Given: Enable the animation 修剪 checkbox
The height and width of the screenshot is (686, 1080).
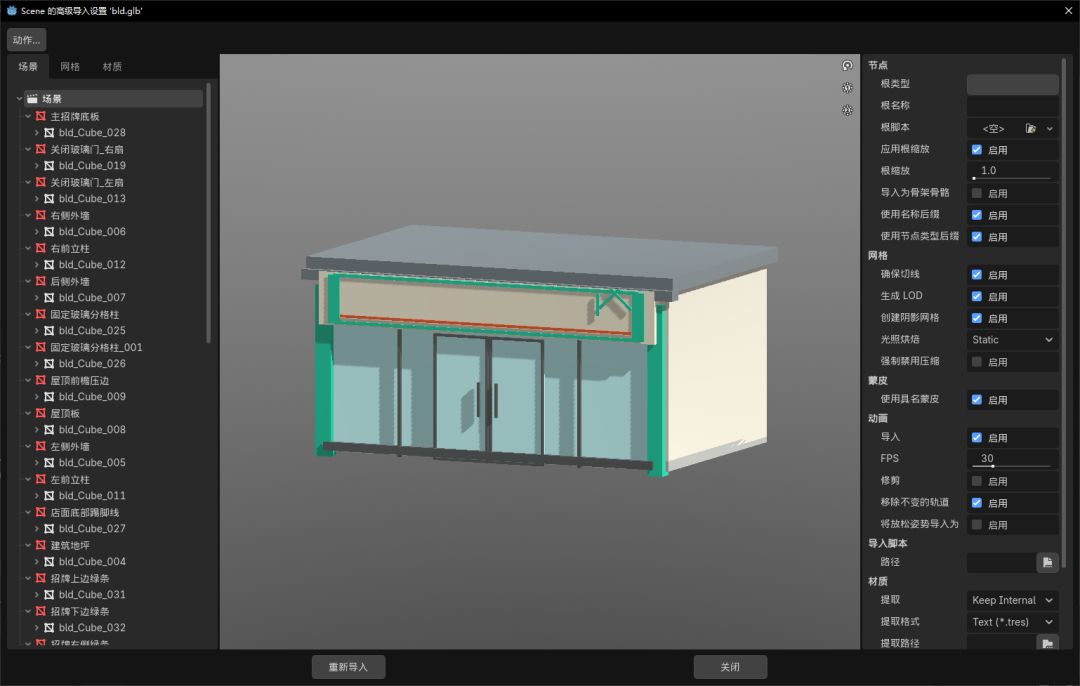Looking at the screenshot, I should (x=977, y=481).
